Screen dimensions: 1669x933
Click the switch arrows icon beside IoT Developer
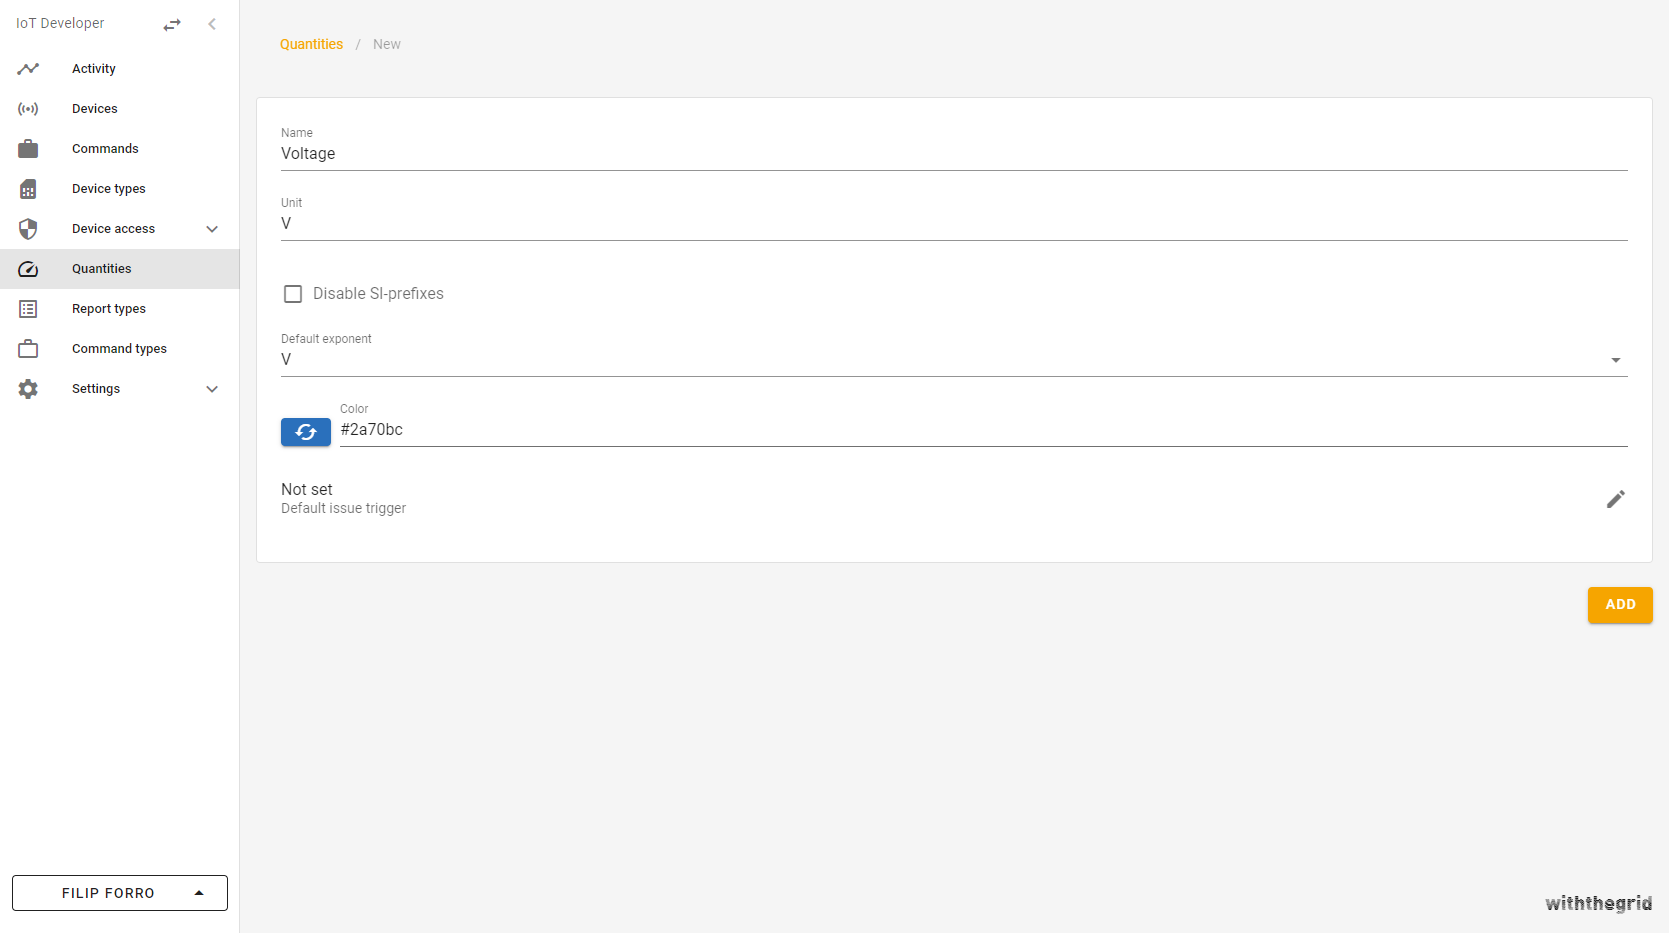(172, 24)
